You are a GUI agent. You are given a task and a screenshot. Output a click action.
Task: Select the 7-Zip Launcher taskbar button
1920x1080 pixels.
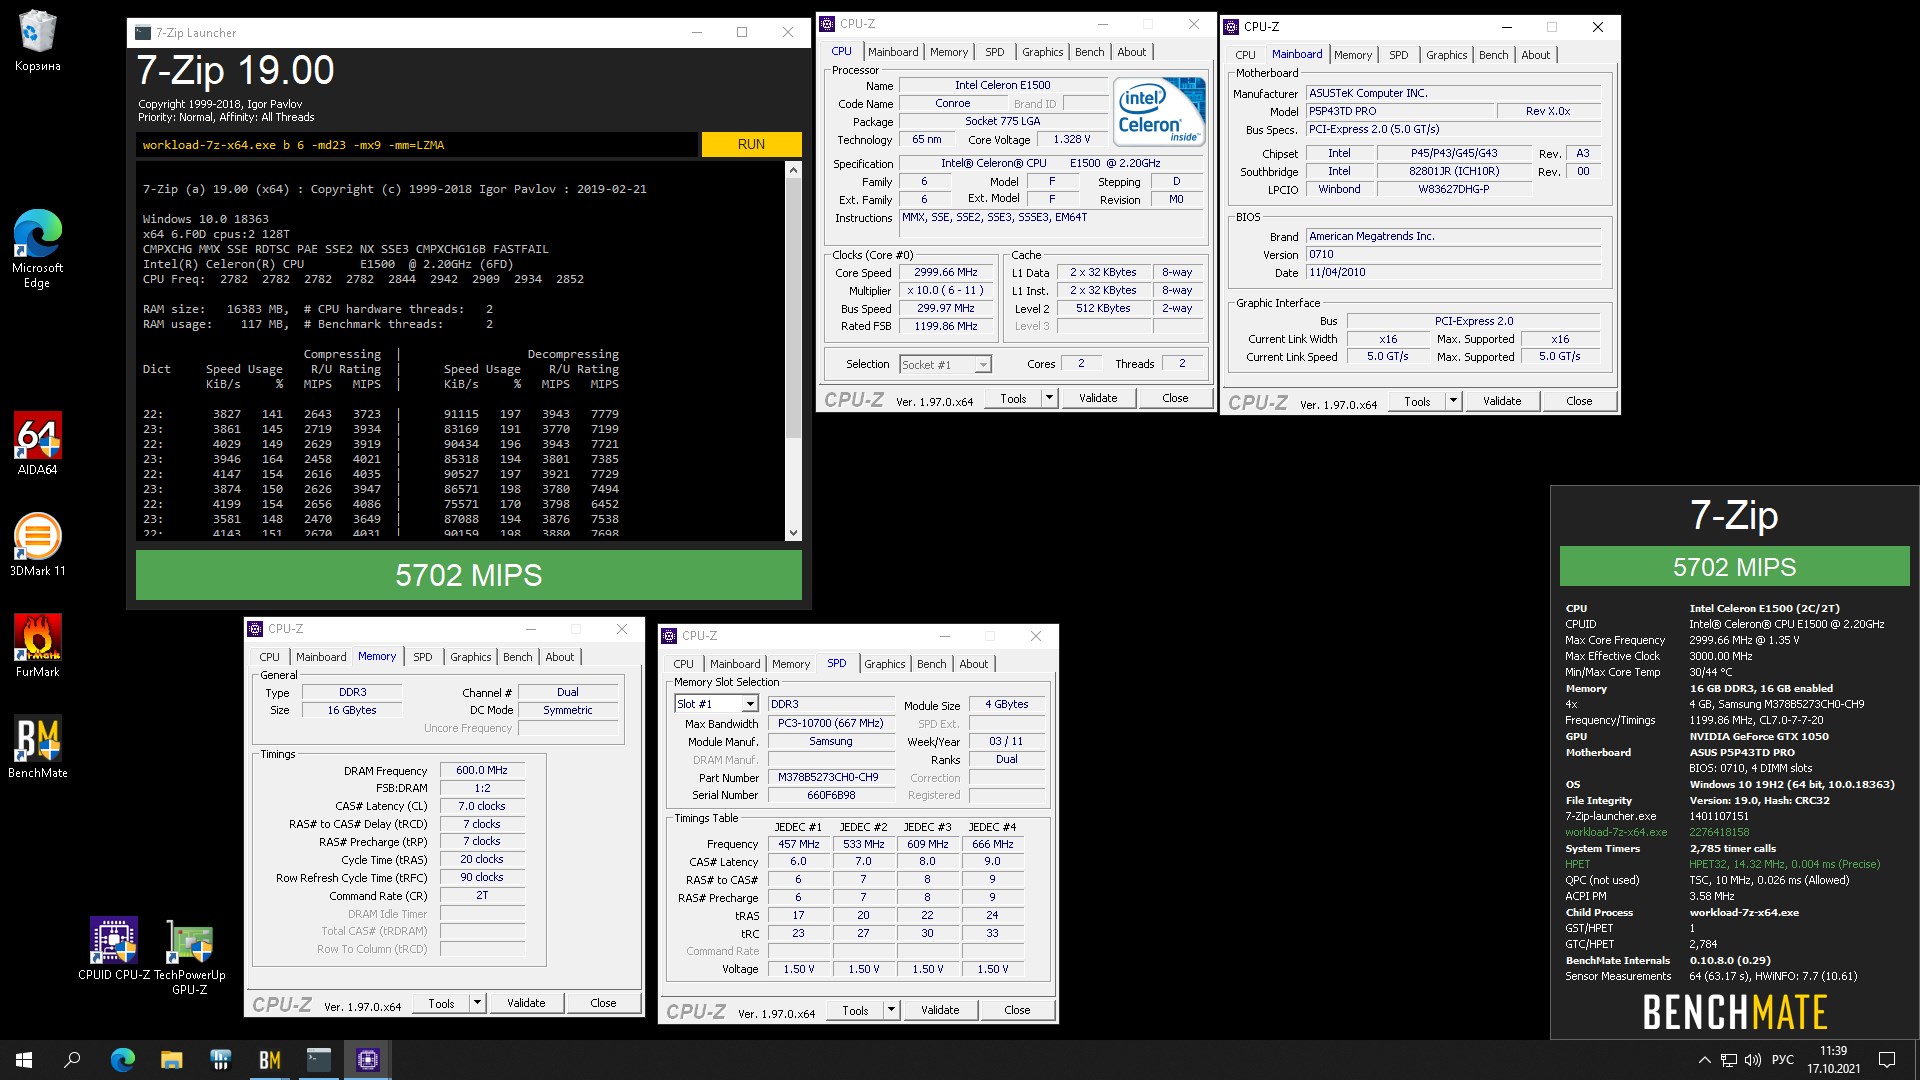(x=318, y=1060)
